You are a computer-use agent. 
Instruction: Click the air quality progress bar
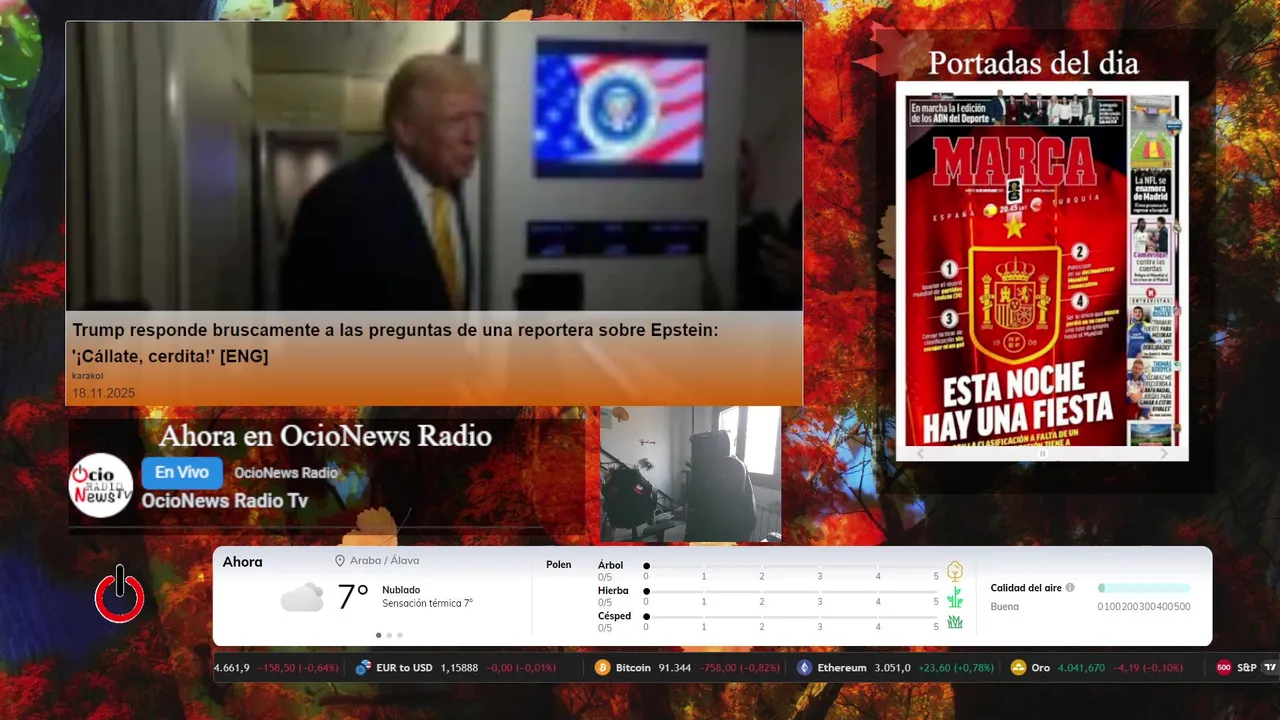(x=1144, y=588)
